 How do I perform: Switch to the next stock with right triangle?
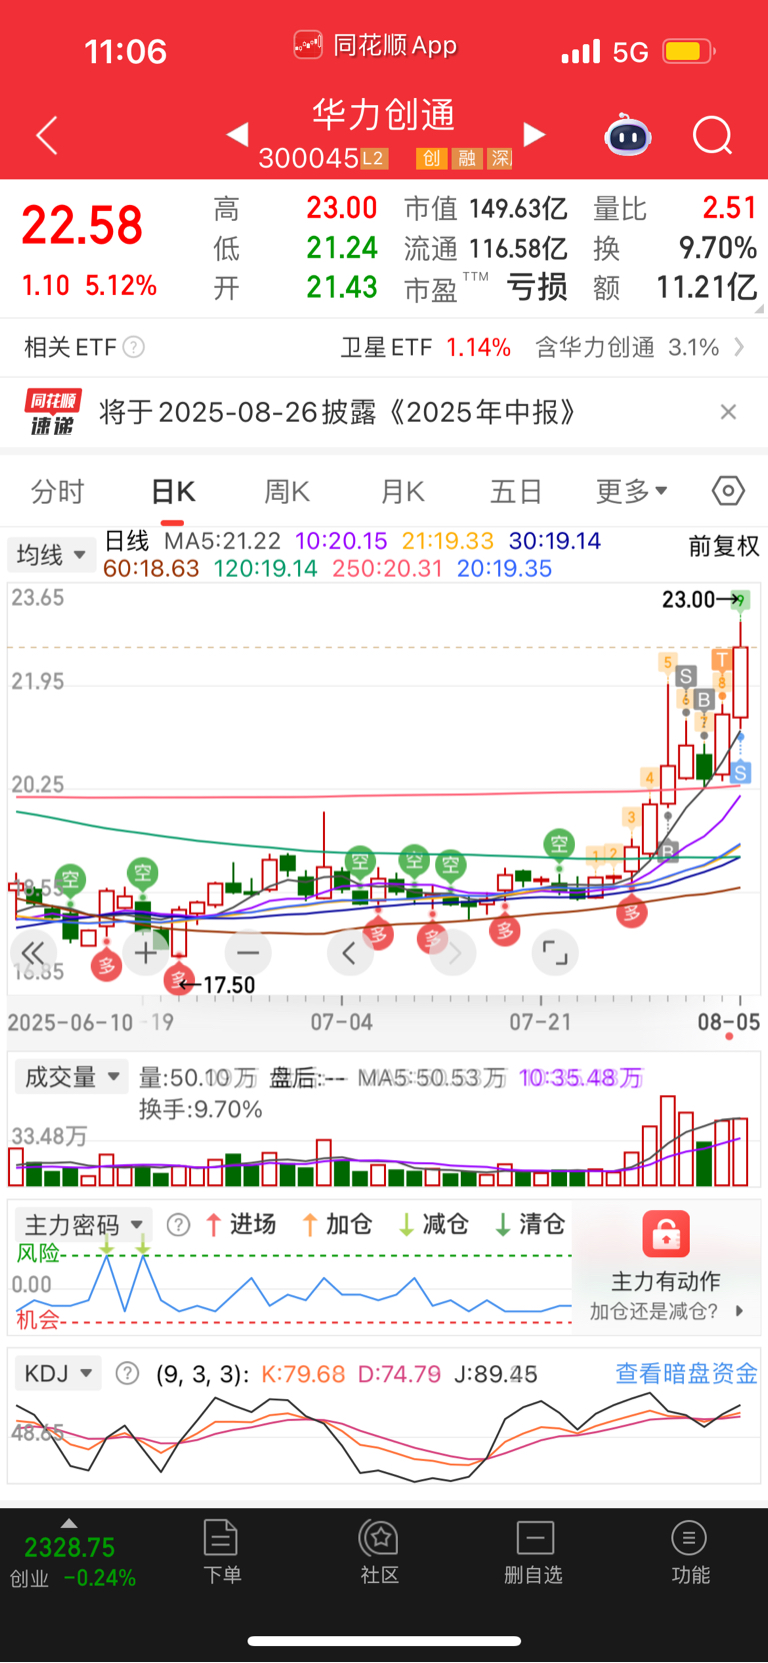535,134
